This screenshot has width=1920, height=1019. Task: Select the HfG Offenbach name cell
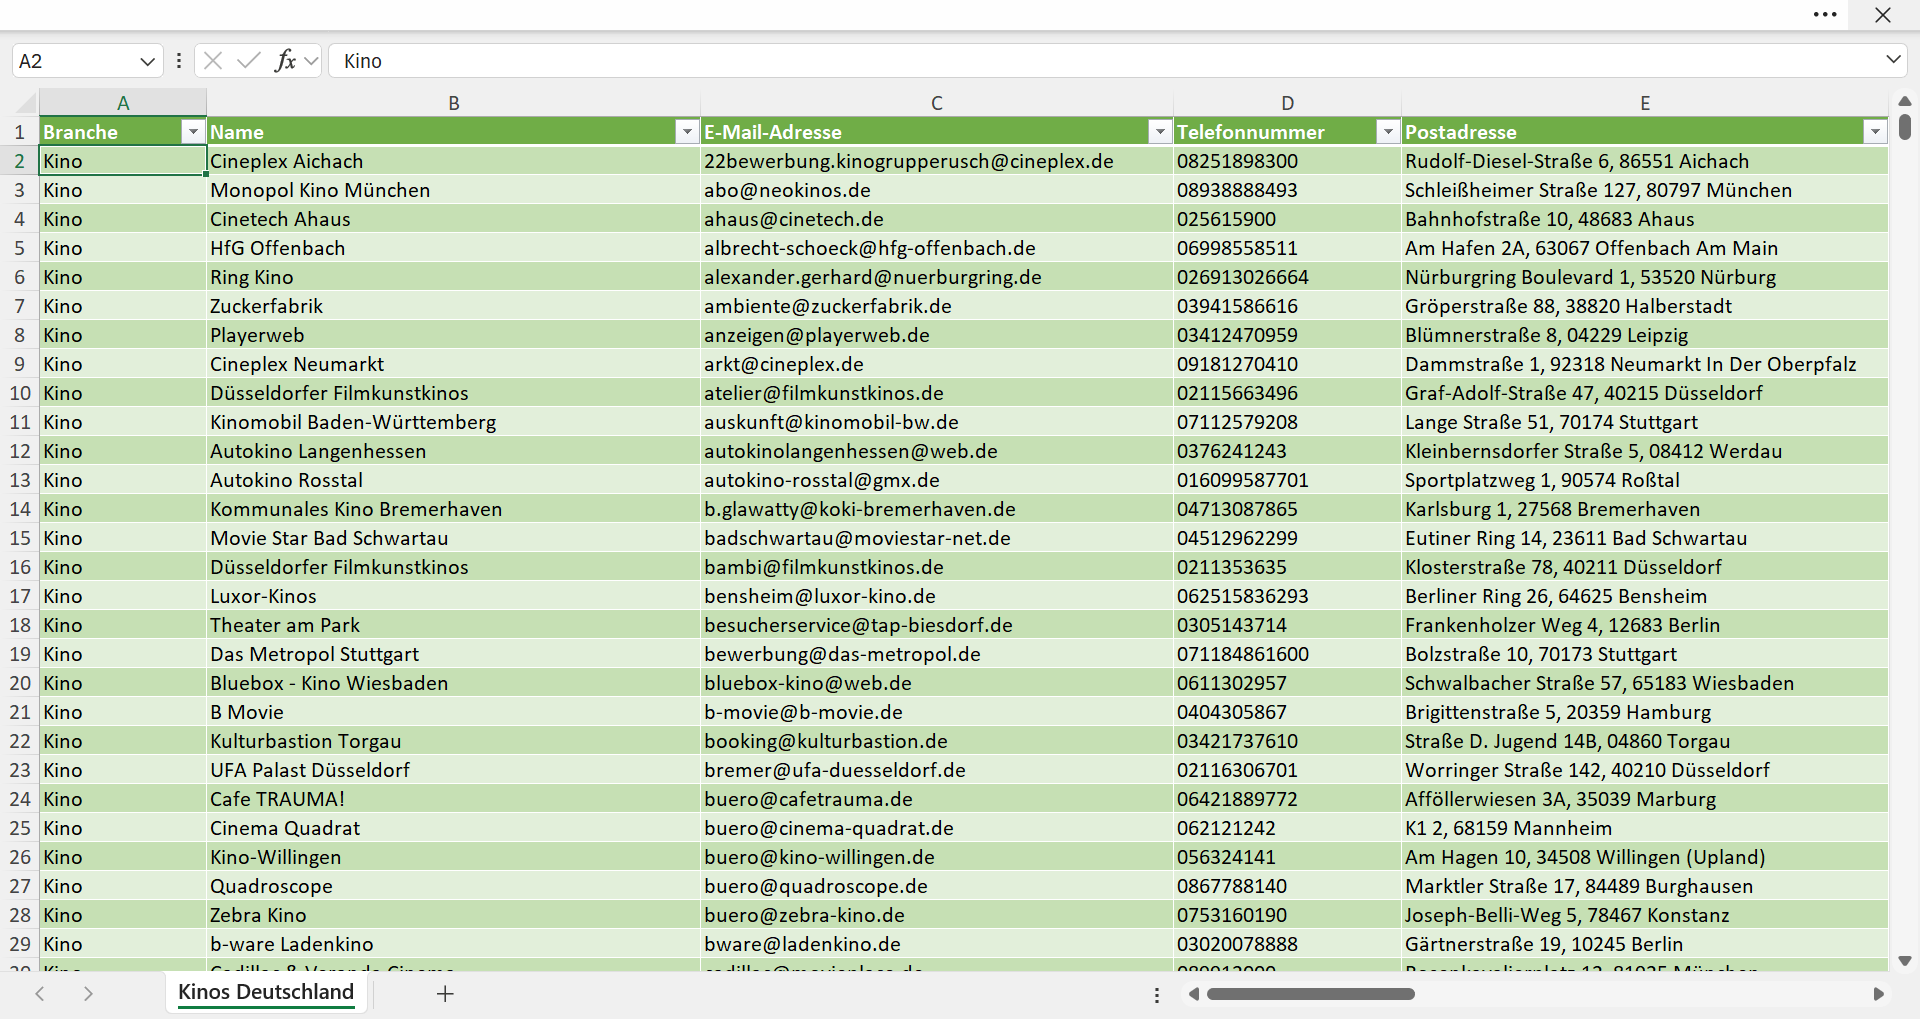point(454,248)
